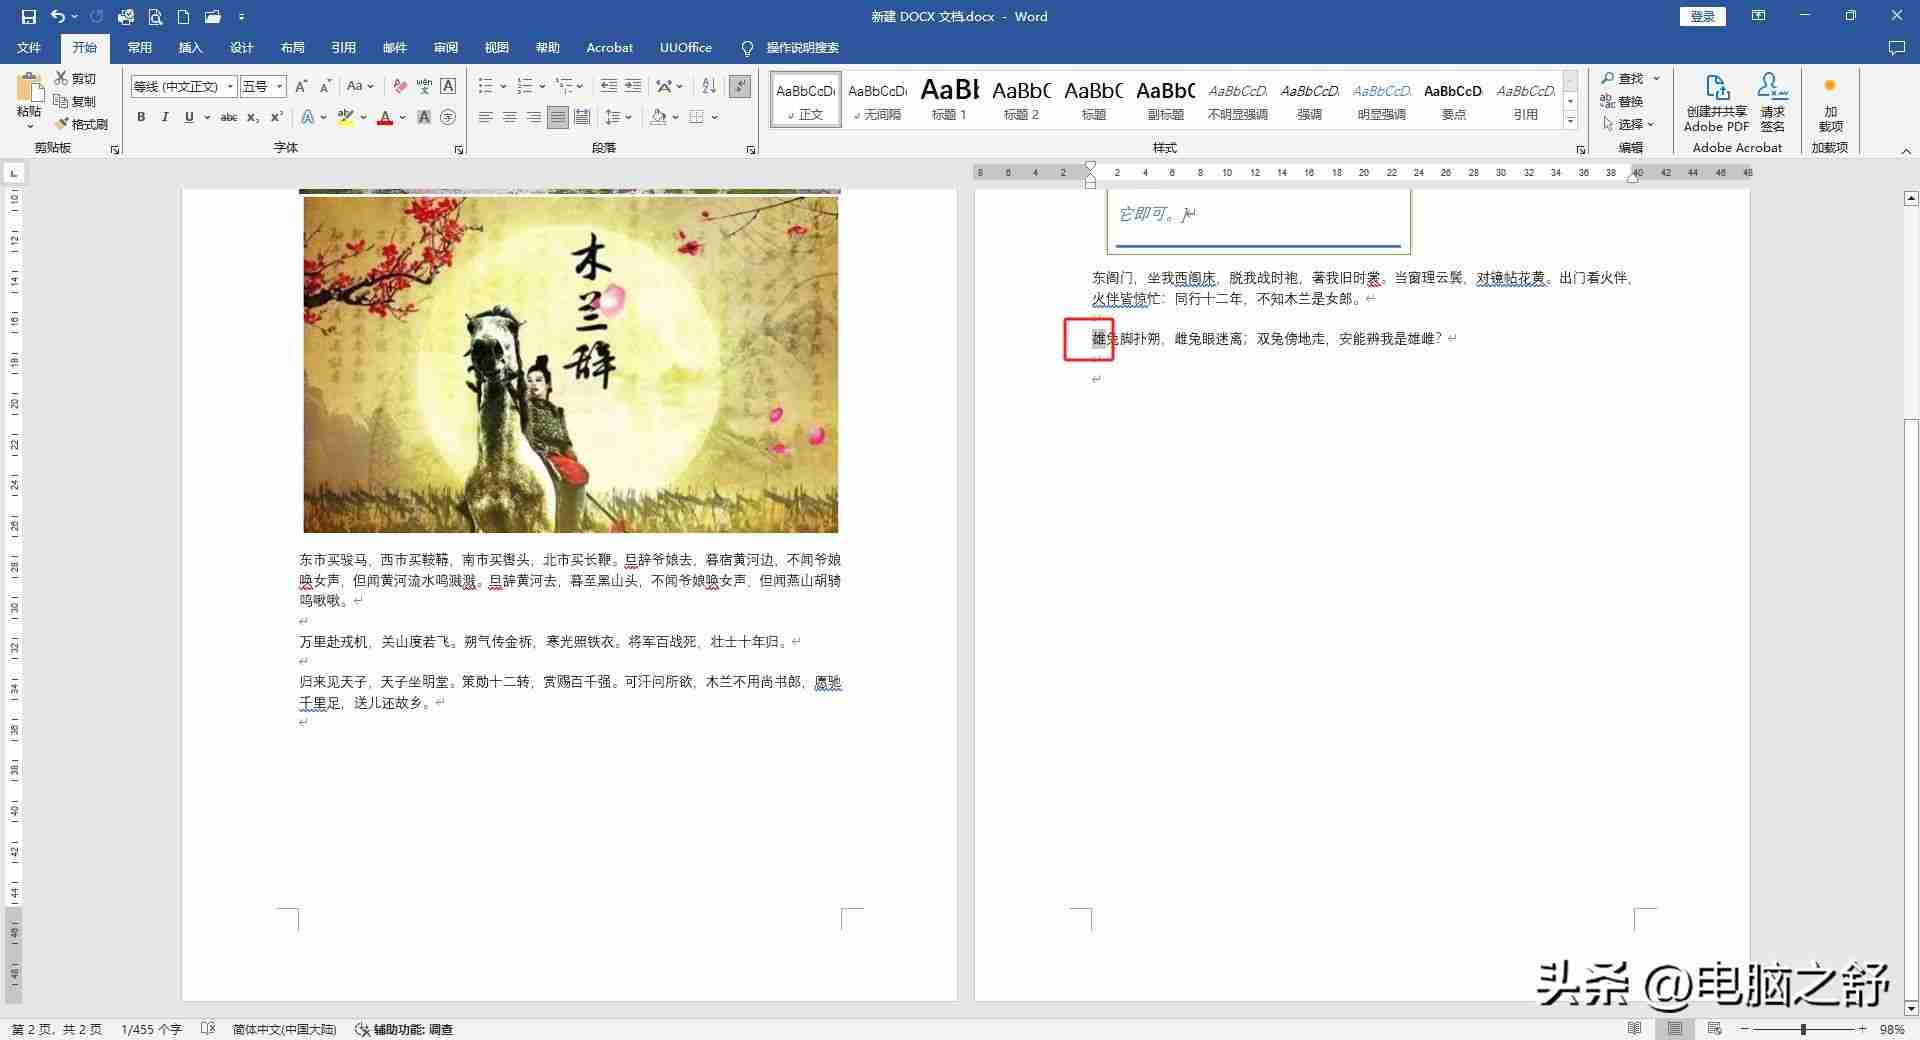The image size is (1920, 1040).
Task: Click 替换 (Replace) in the editing group
Action: click(x=1622, y=101)
